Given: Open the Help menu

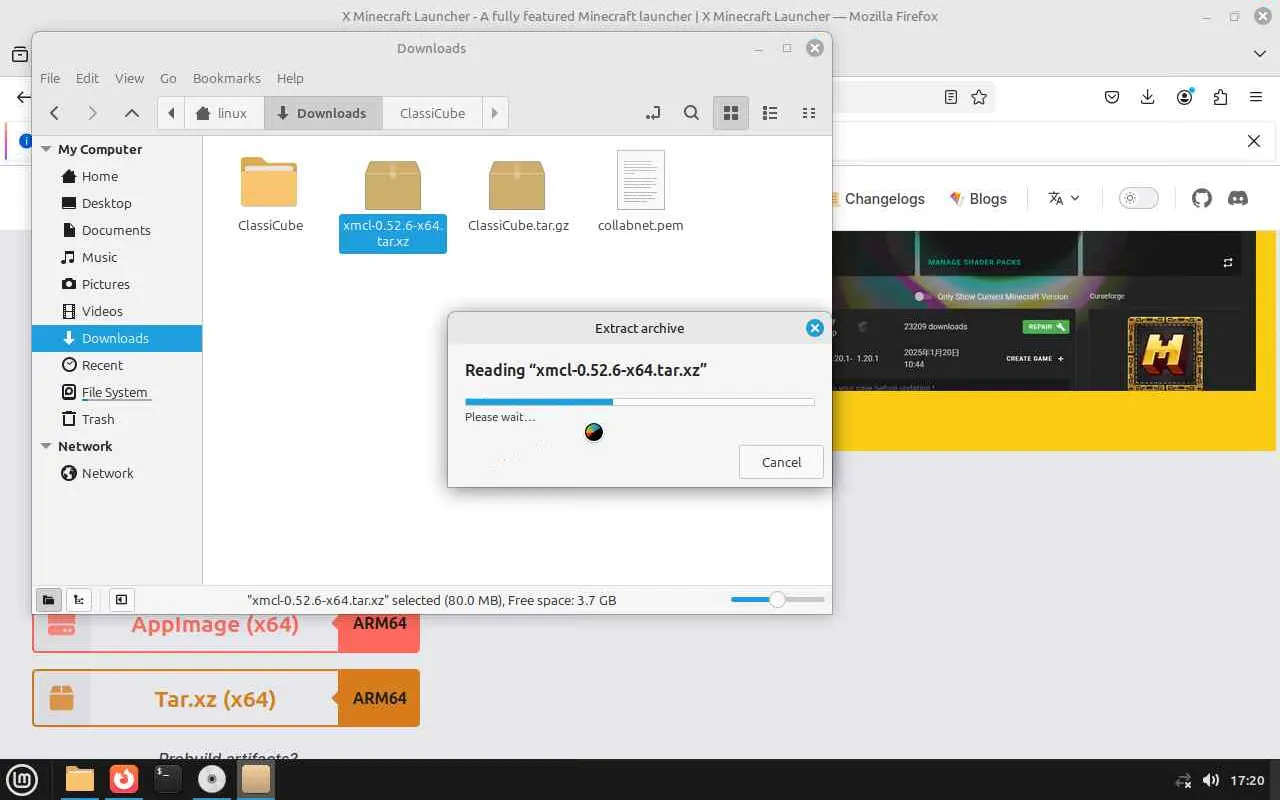Looking at the screenshot, I should (x=290, y=78).
